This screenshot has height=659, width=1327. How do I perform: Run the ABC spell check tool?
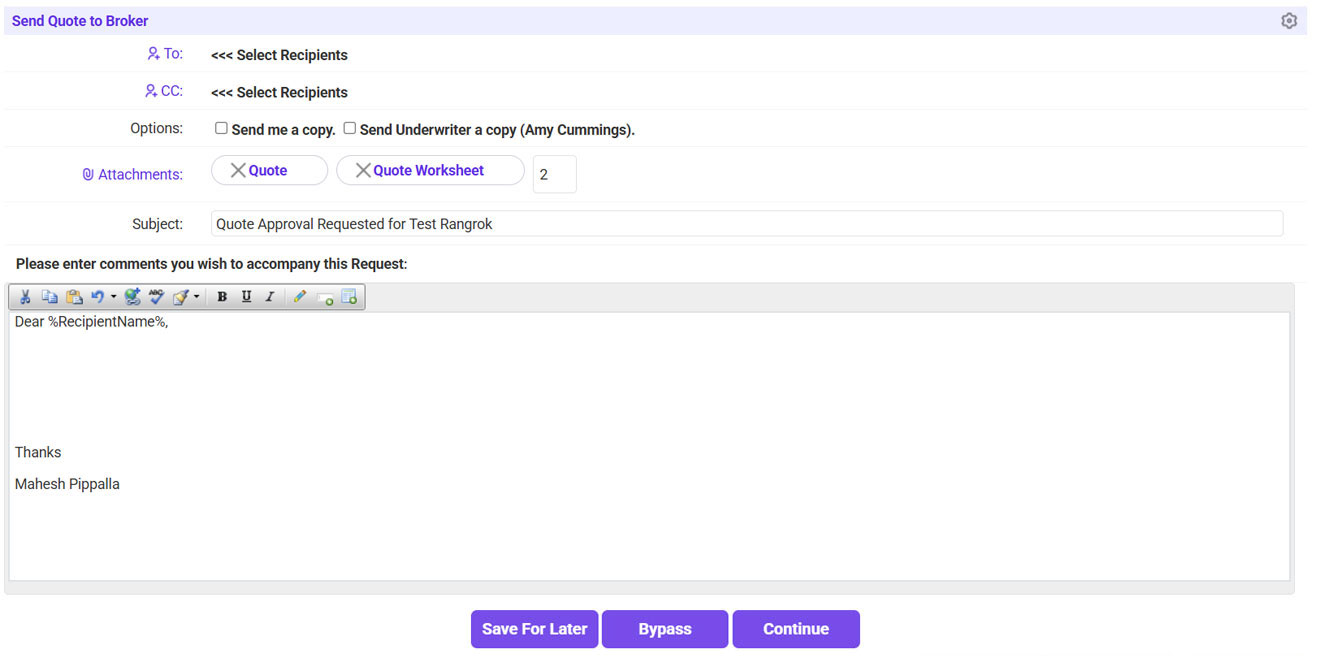156,297
